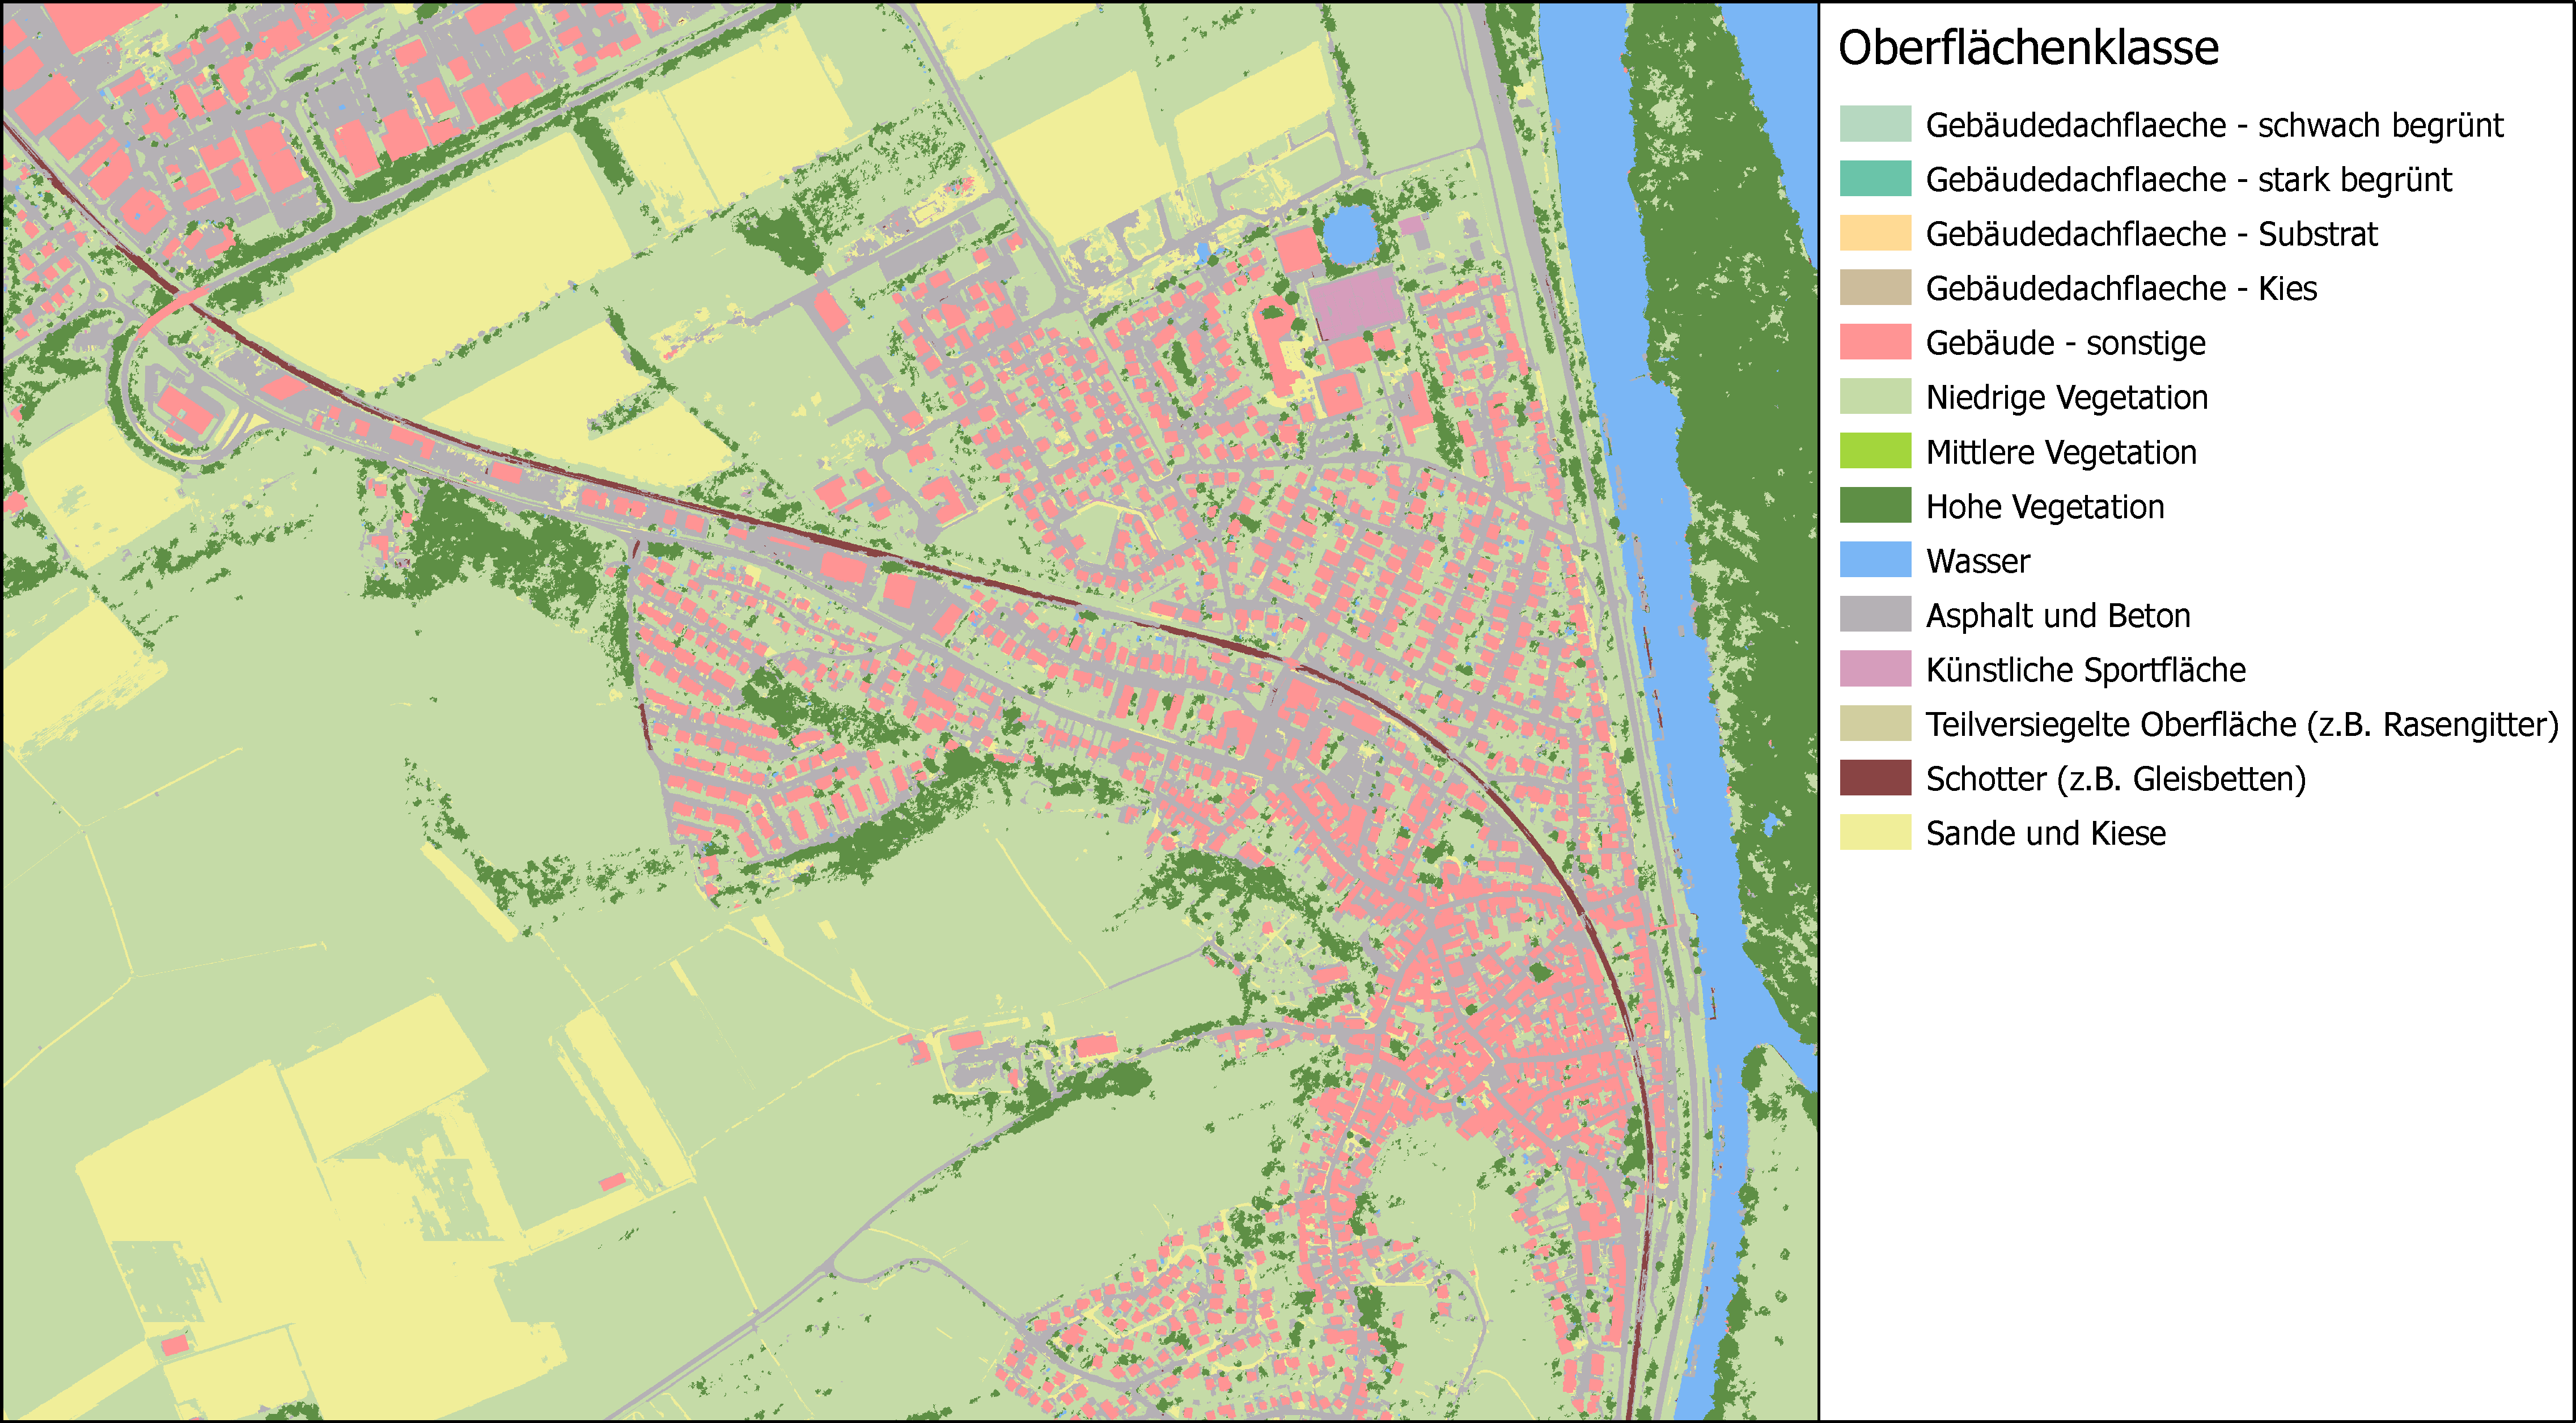Click the Asphalt und Beton gray swatch
2576x1423 pixels.
[x=1875, y=614]
